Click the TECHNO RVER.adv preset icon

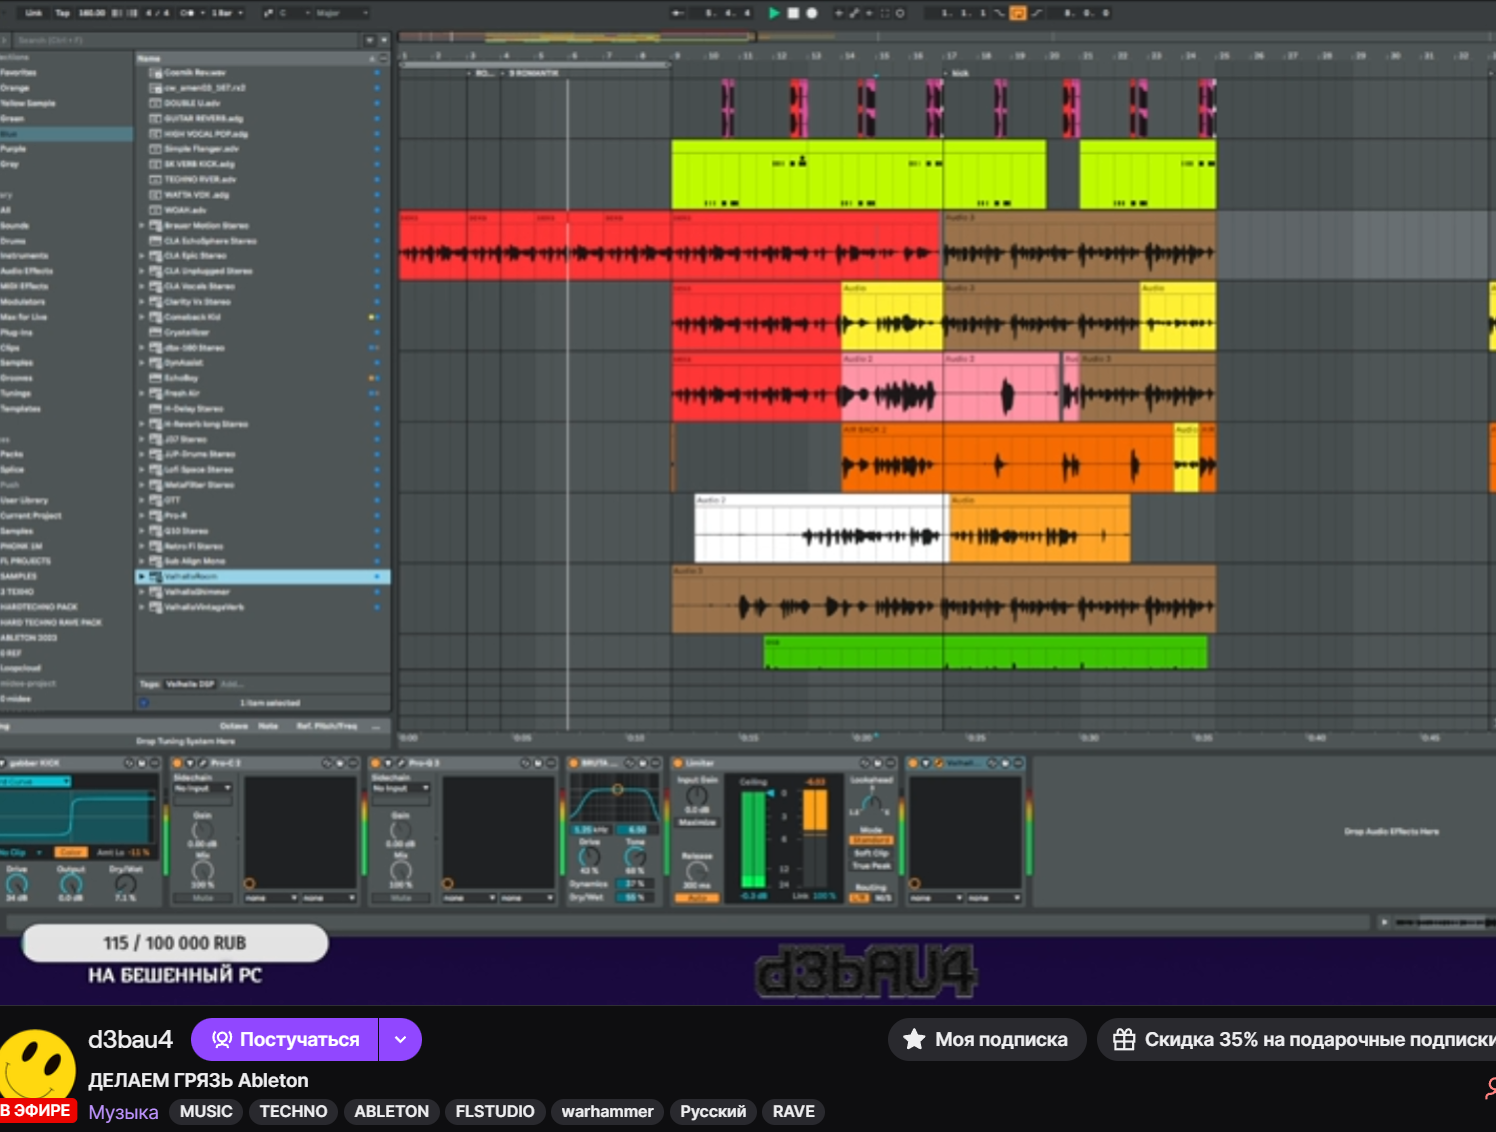click(156, 179)
